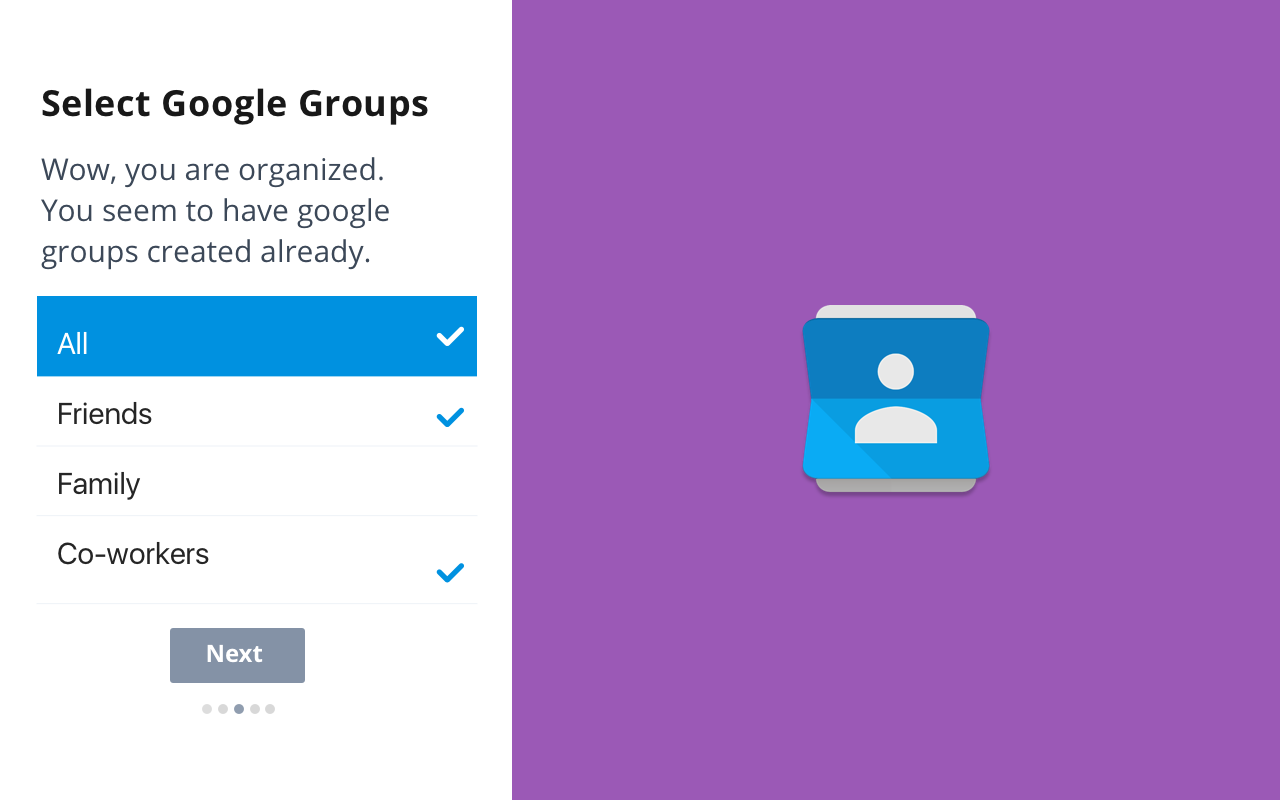Go to the second pagination dot

[x=223, y=709]
